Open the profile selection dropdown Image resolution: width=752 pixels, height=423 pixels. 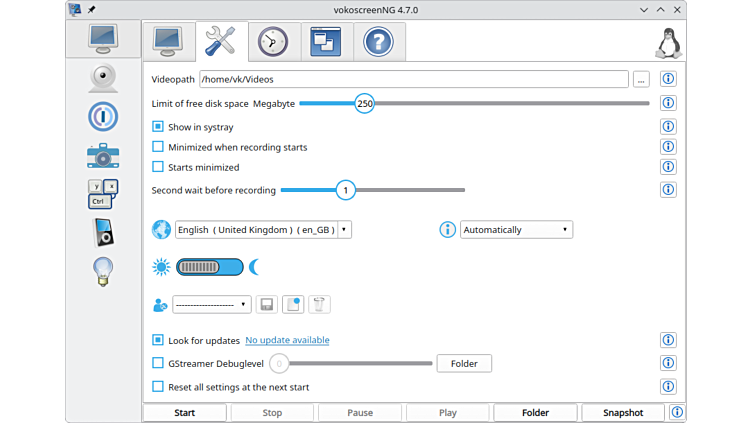point(211,304)
